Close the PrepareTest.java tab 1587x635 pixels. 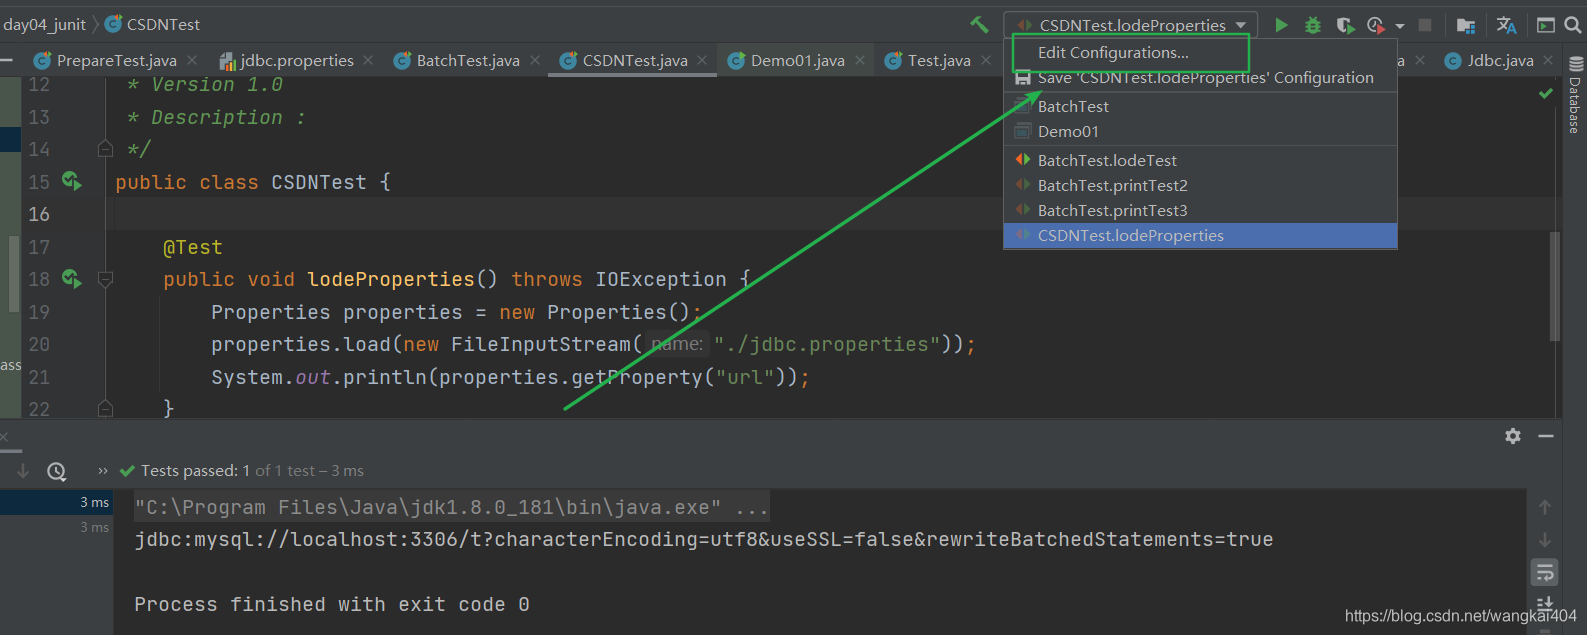click(192, 61)
